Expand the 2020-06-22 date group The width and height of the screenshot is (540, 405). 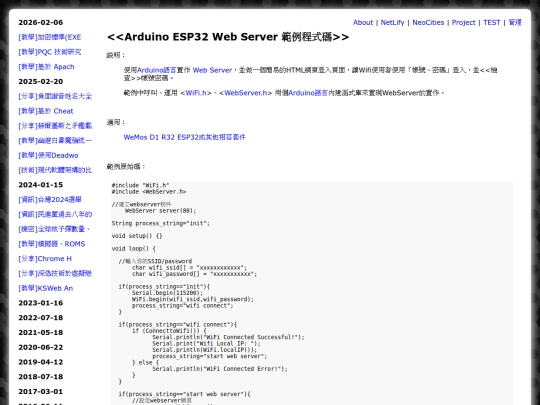(x=41, y=347)
